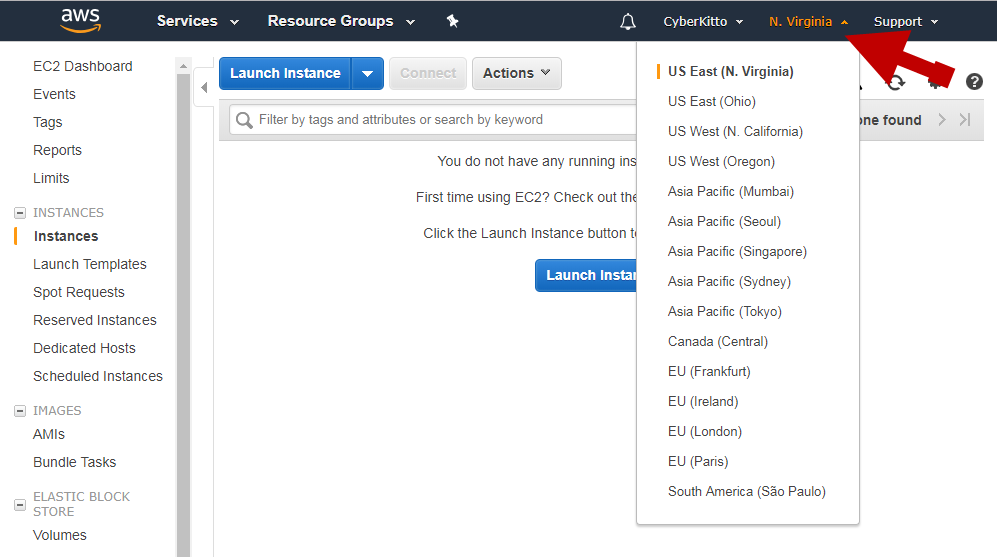Open the Actions dropdown button
997x557 pixels.
pyautogui.click(x=516, y=73)
